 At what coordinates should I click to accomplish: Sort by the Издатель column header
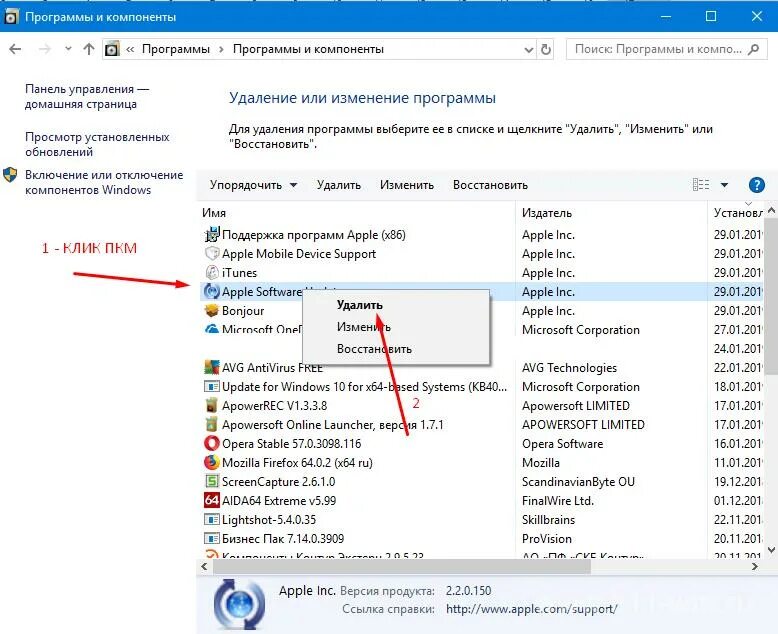pyautogui.click(x=547, y=213)
